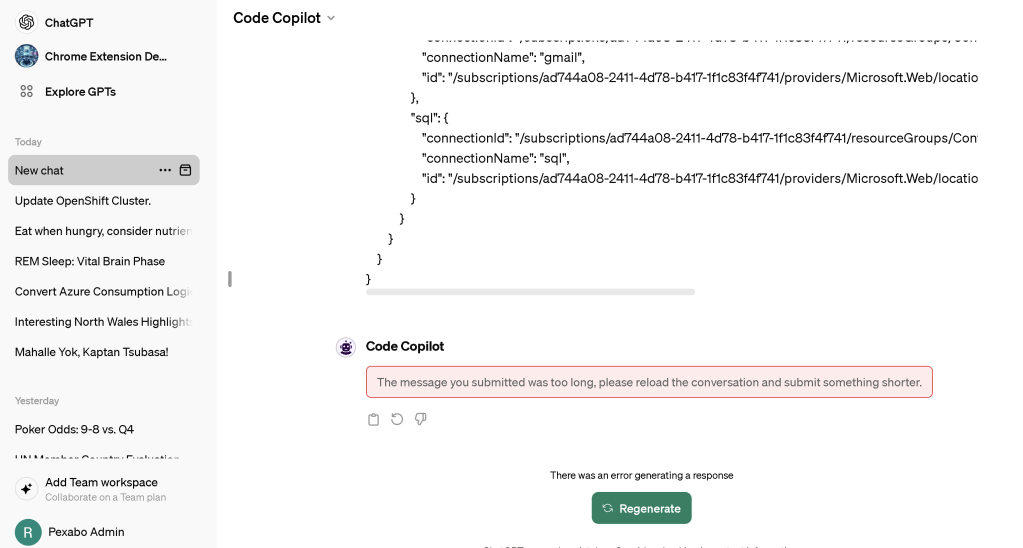Click the Yesterday section header
Image resolution: width=1023 pixels, height=548 pixels.
point(37,401)
